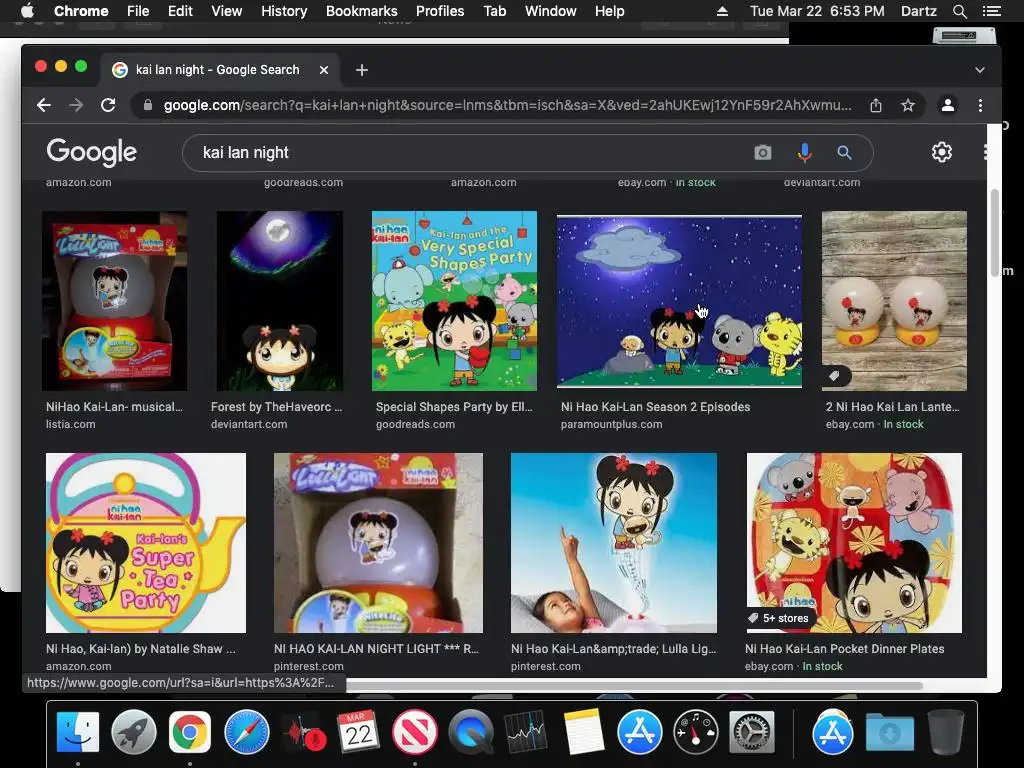This screenshot has width=1024, height=768.
Task: Open the Super Tea Party book image
Action: click(x=146, y=543)
